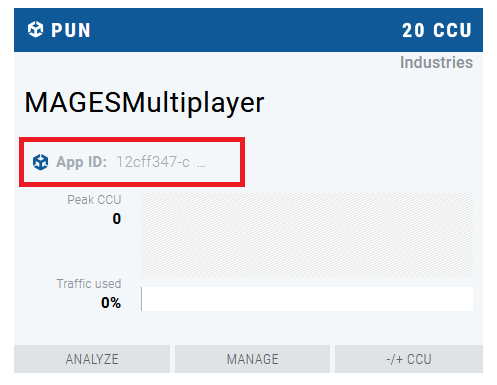497x385 pixels.
Task: Click the Peak CCU label
Action: point(94,200)
